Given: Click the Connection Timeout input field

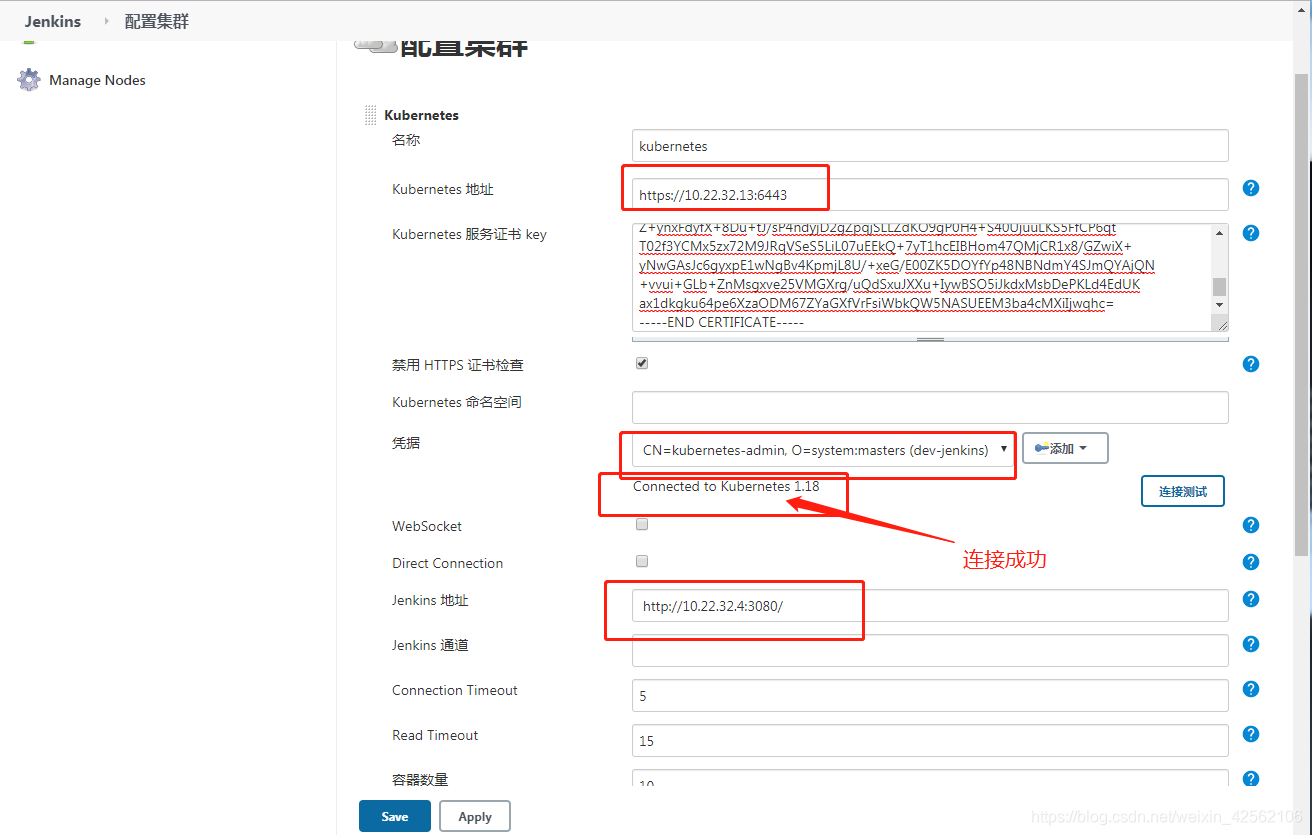Looking at the screenshot, I should (x=930, y=695).
